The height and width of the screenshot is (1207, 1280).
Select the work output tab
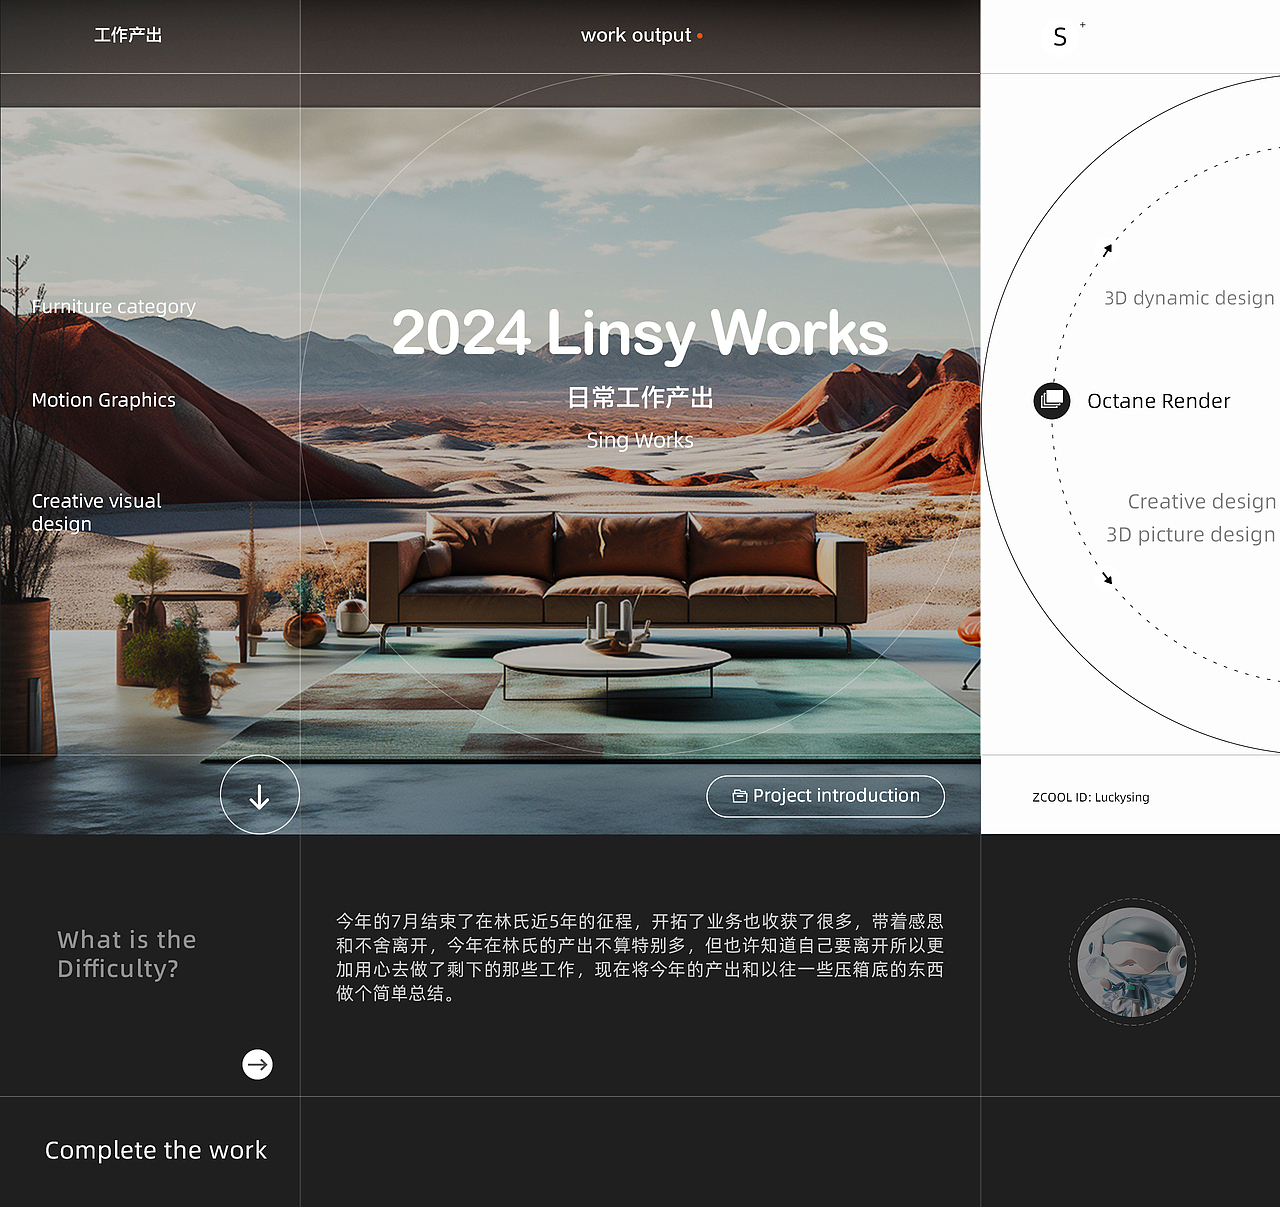point(636,35)
